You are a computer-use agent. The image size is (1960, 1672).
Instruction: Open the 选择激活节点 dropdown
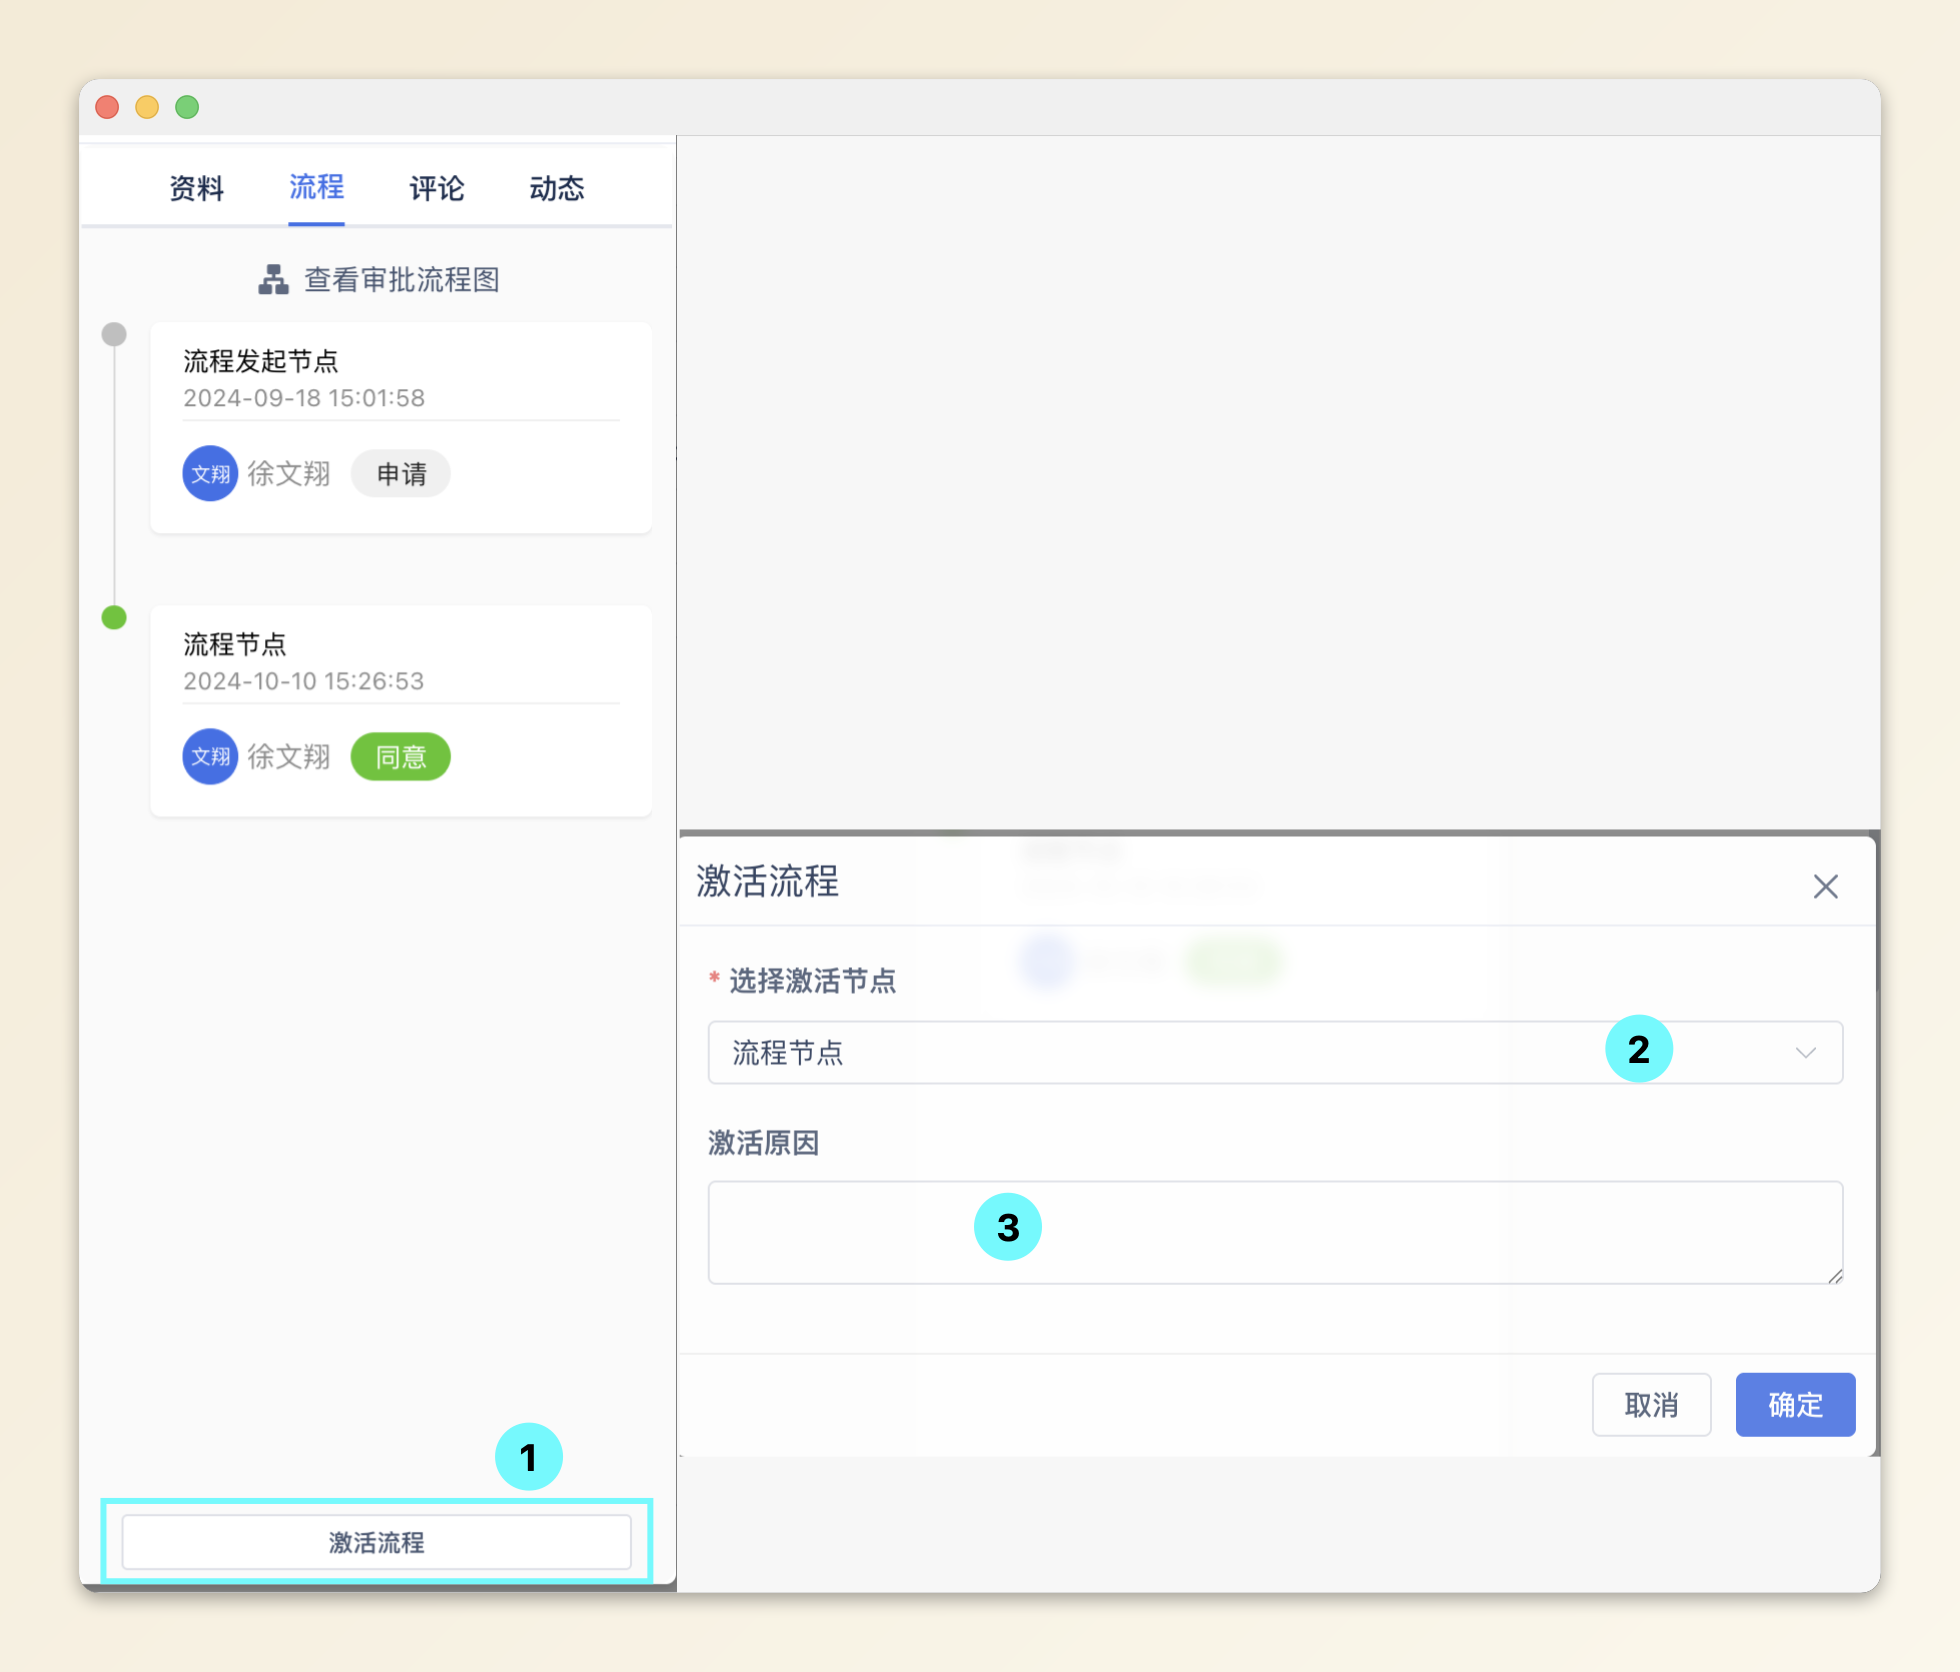click(1275, 1052)
